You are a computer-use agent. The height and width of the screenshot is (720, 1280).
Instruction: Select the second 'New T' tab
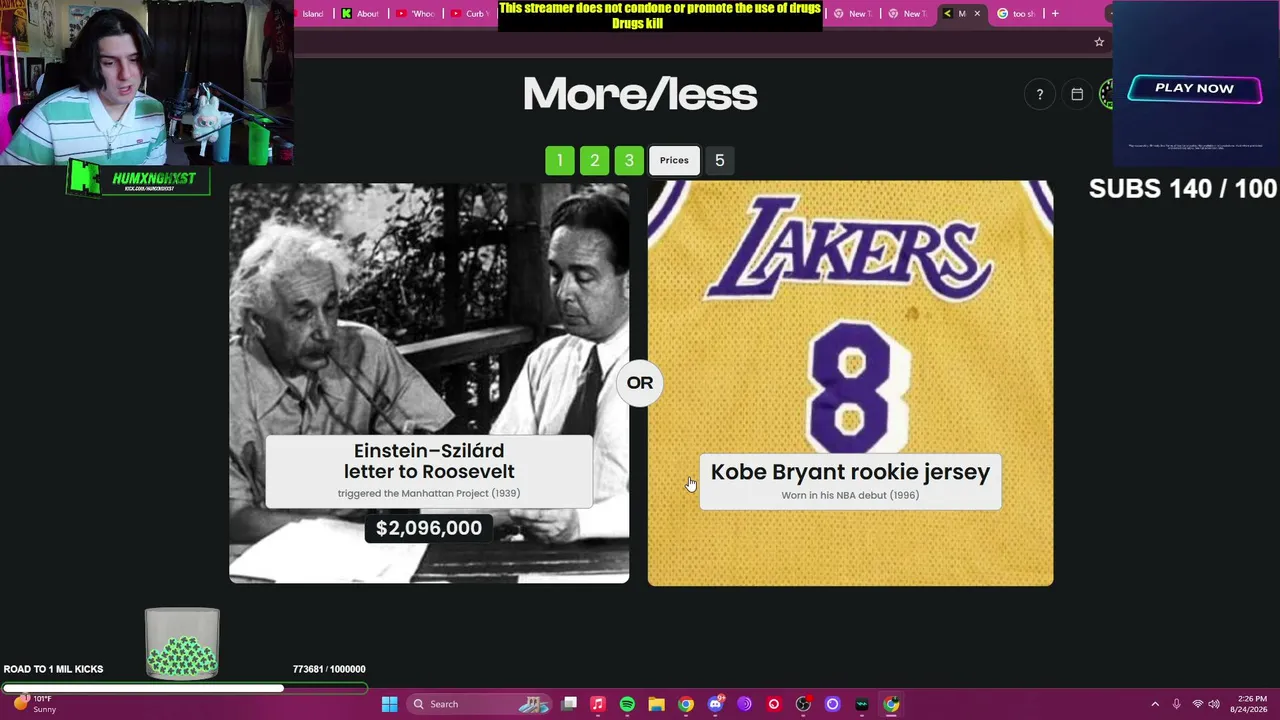click(x=907, y=14)
